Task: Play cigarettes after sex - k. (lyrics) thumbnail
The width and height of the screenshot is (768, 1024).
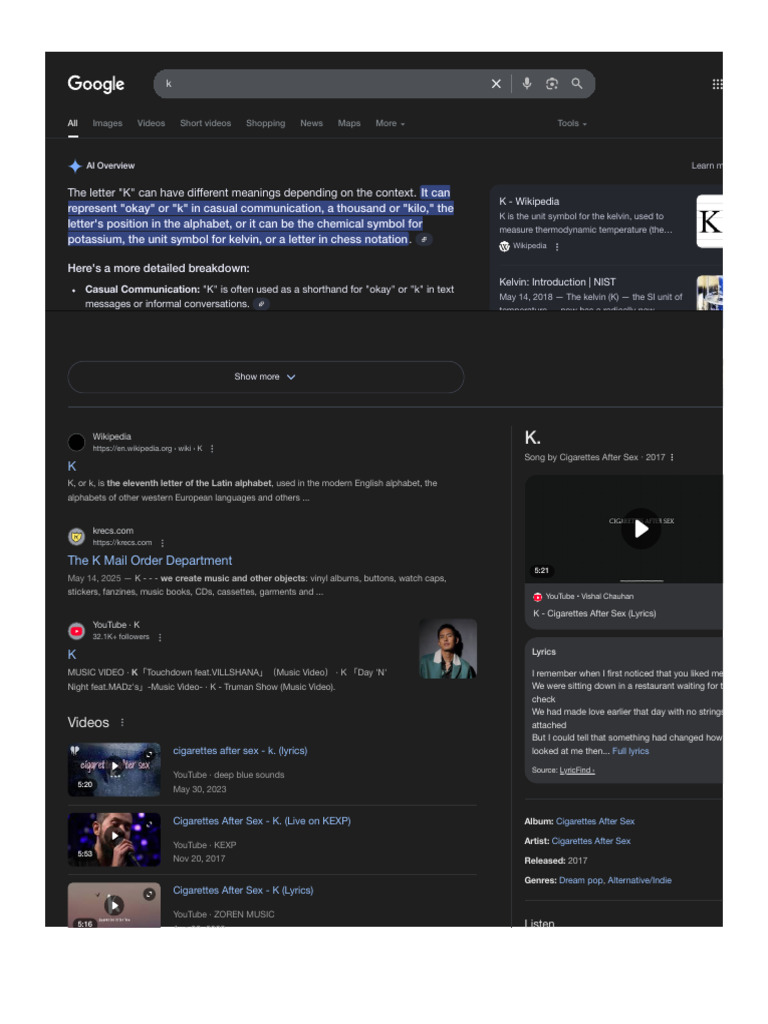Action: (114, 769)
